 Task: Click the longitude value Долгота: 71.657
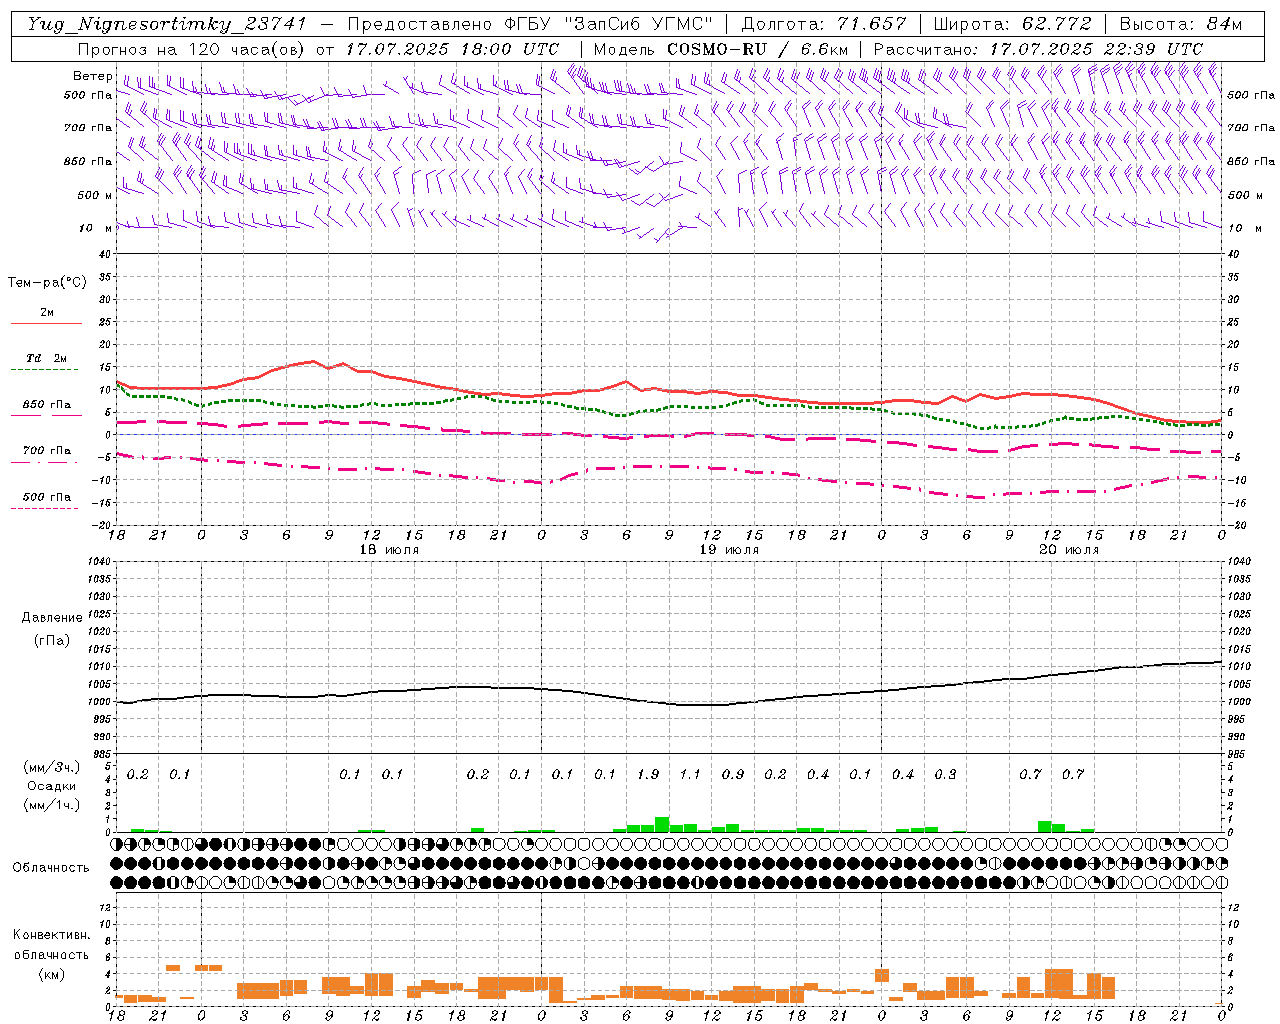pos(824,24)
